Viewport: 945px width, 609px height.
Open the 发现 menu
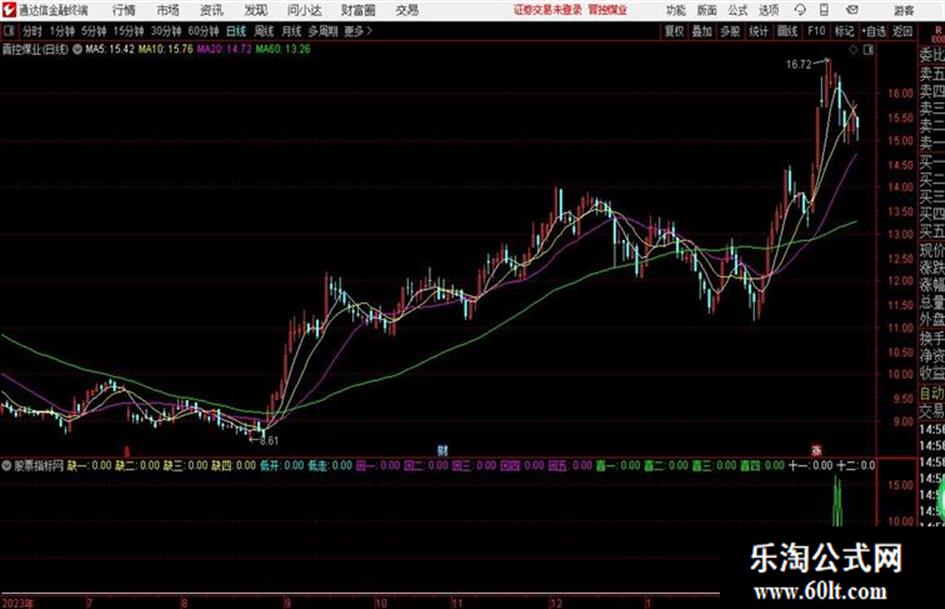256,10
